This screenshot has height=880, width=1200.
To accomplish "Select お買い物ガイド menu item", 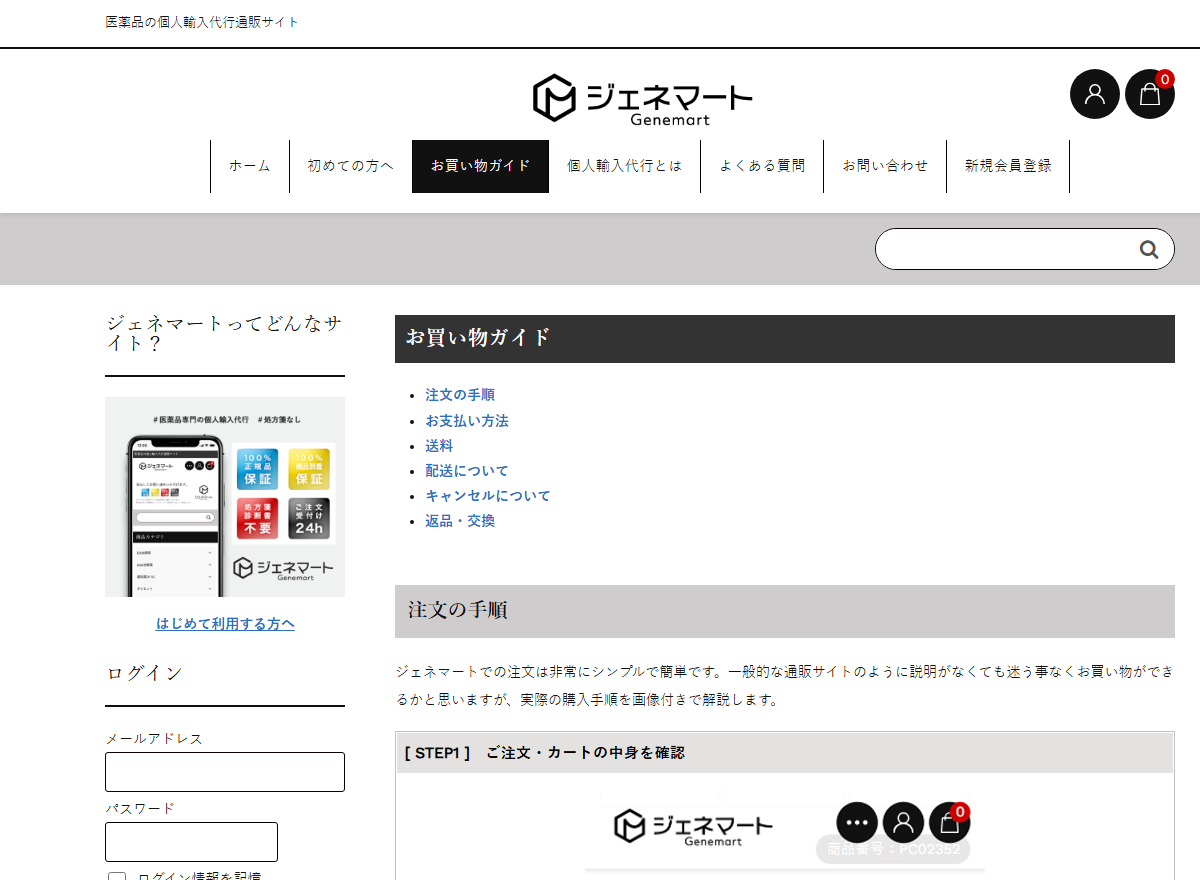I will 481,166.
